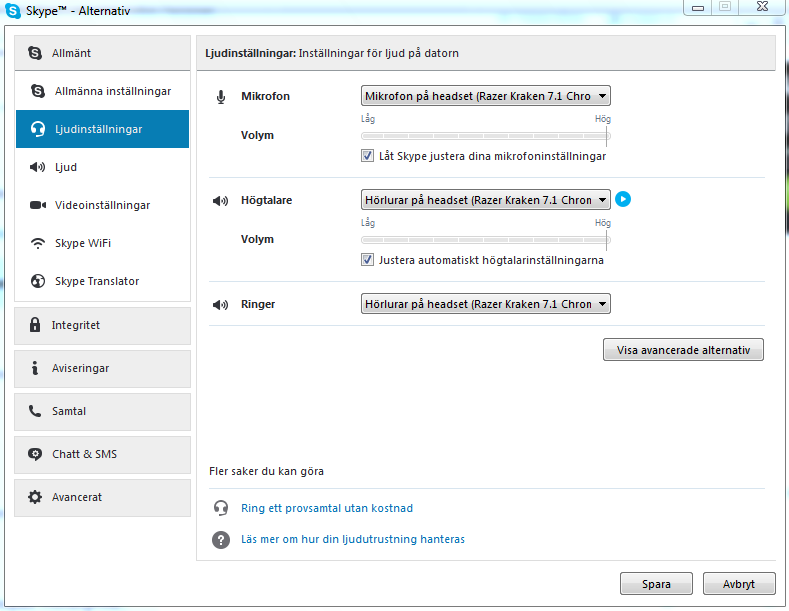Open the Ringer device dropdown
The width and height of the screenshot is (789, 611).
[x=486, y=304]
